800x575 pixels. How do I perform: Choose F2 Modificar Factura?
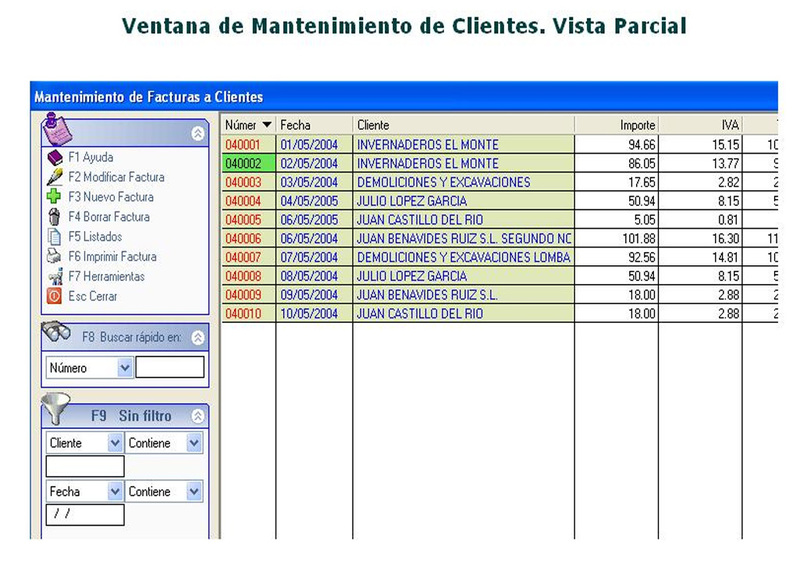pos(116,177)
